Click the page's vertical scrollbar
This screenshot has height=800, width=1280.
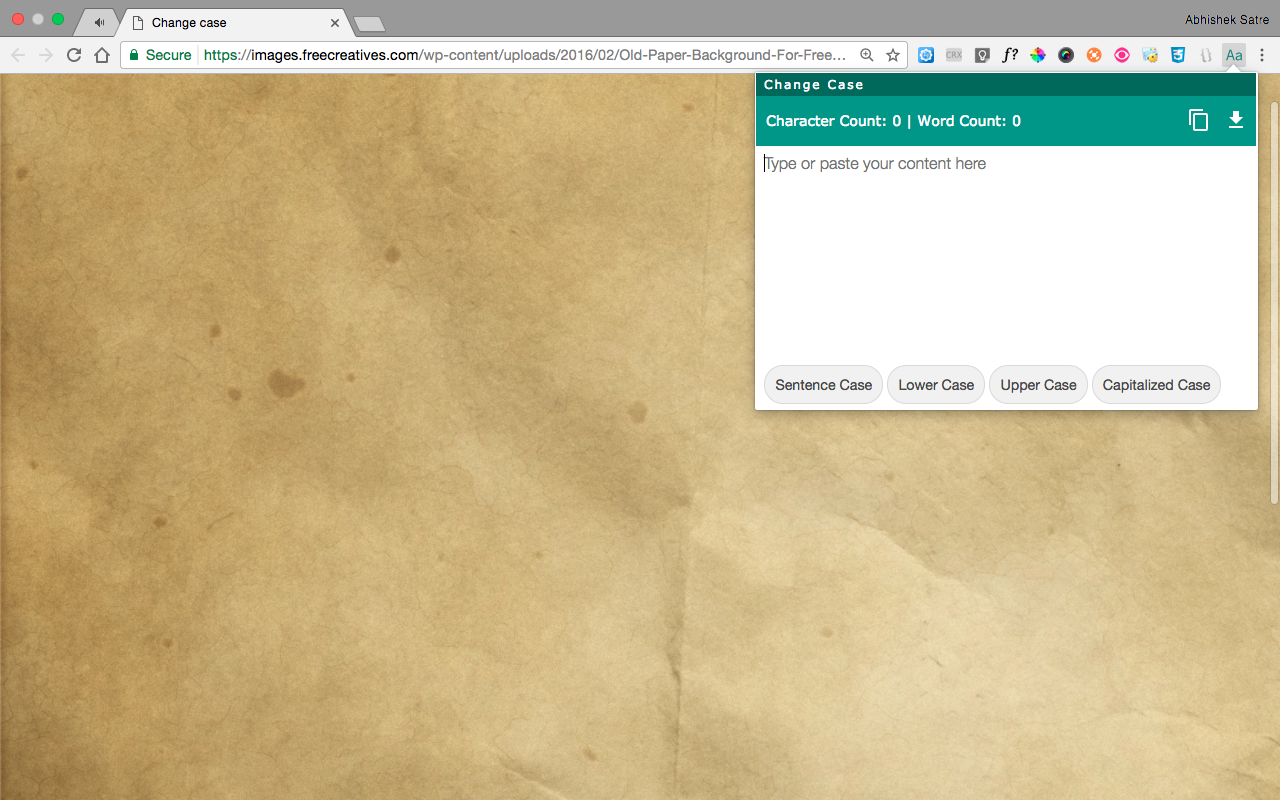[1274, 302]
